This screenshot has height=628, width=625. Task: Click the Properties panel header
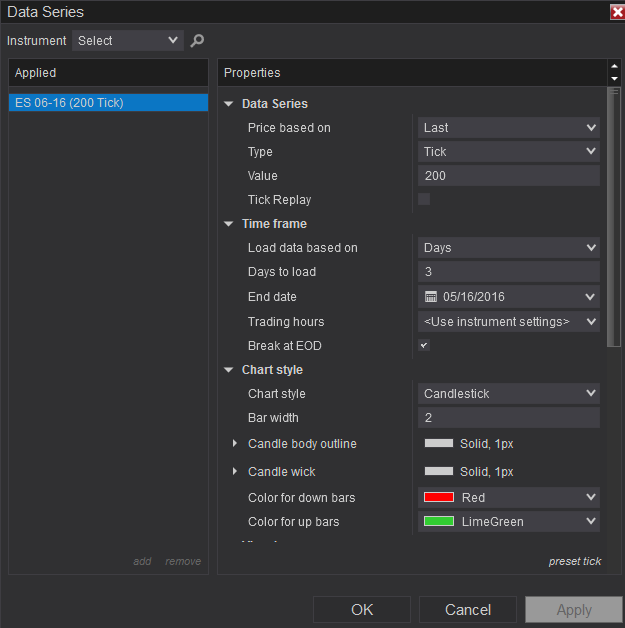click(x=412, y=72)
